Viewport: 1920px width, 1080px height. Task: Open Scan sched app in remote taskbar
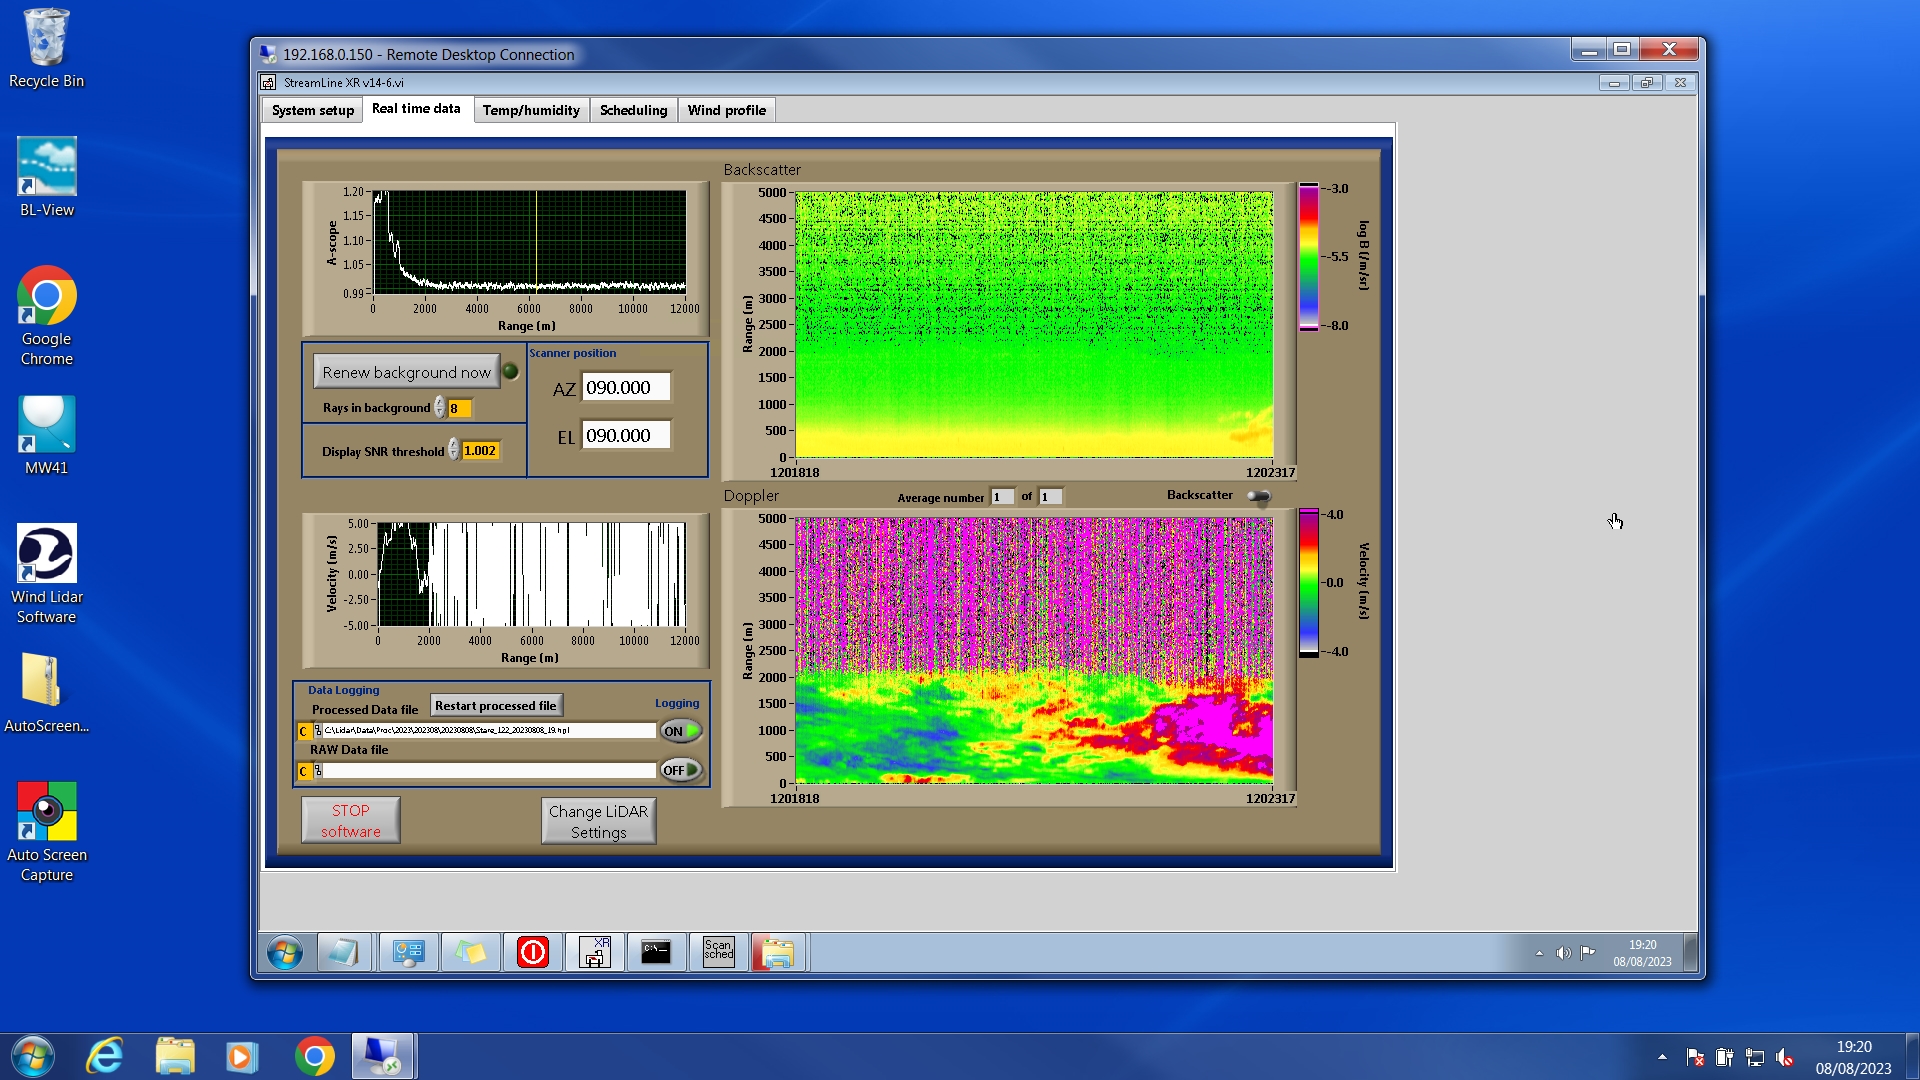tap(718, 952)
